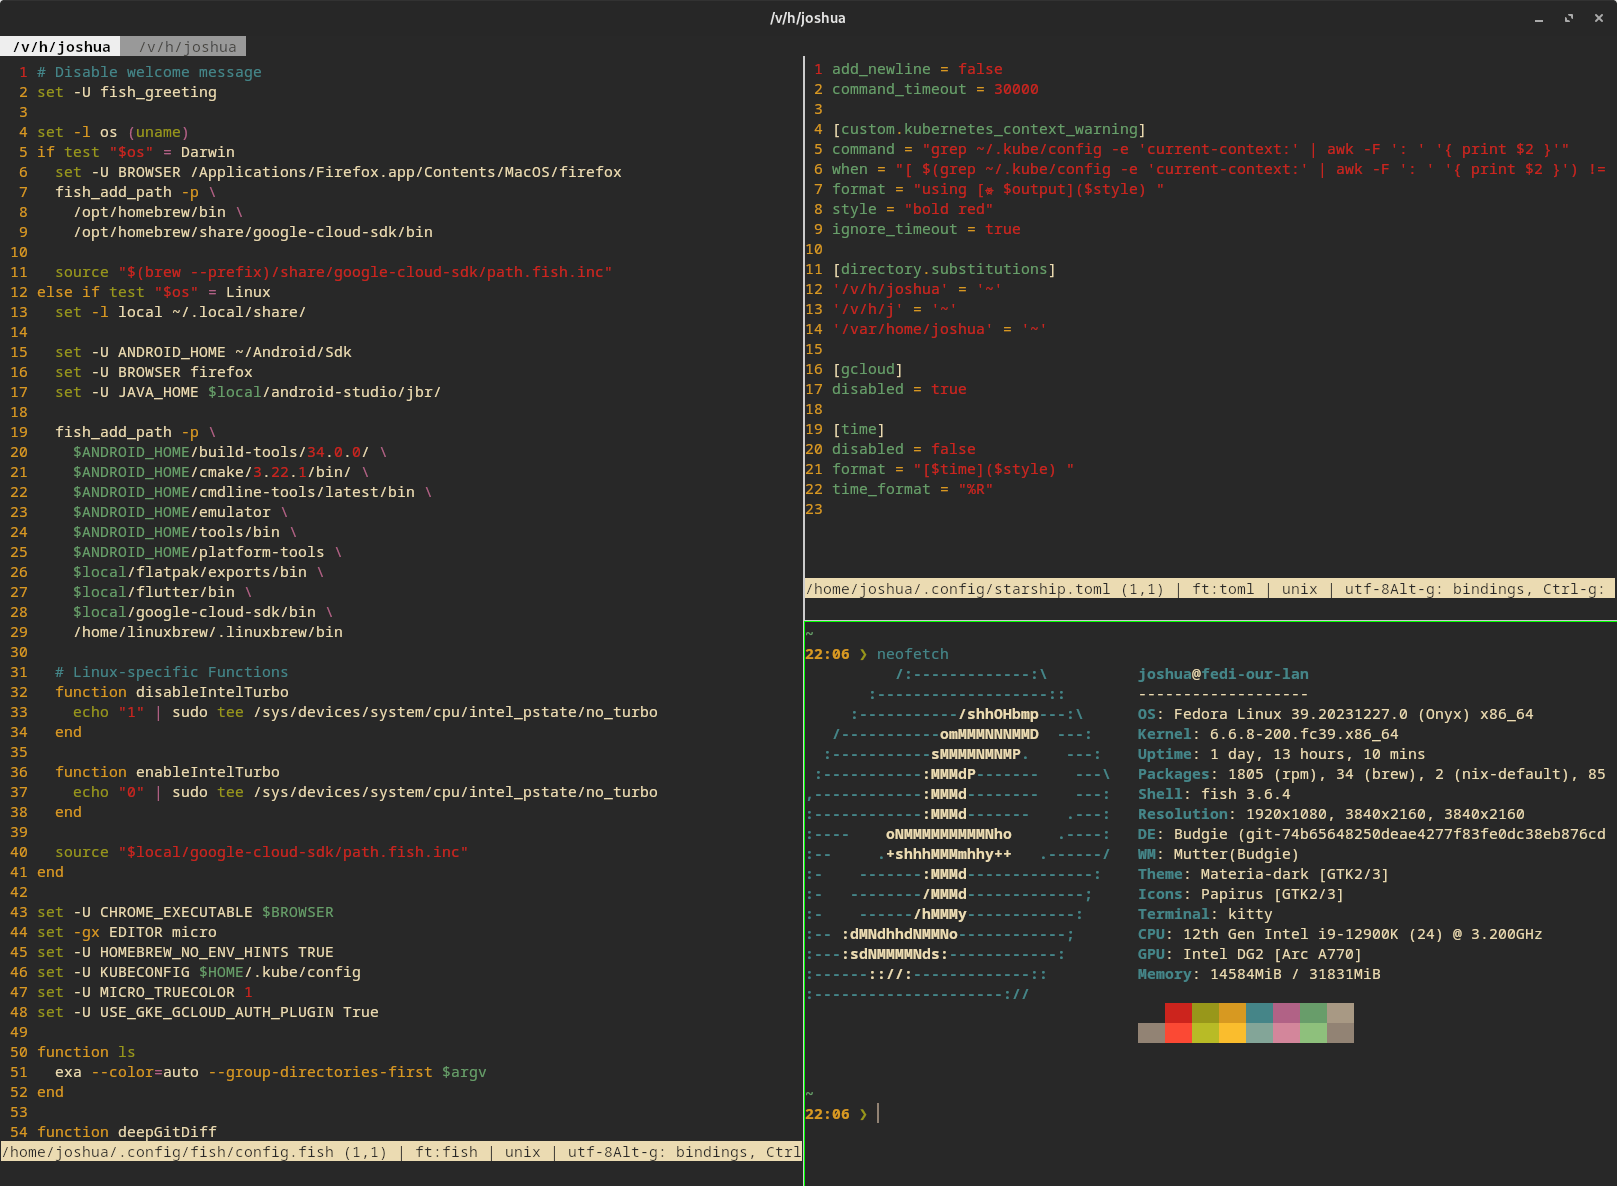This screenshot has width=1617, height=1186.
Task: Click 'add_newline = false' in starship.toml
Action: coord(917,69)
